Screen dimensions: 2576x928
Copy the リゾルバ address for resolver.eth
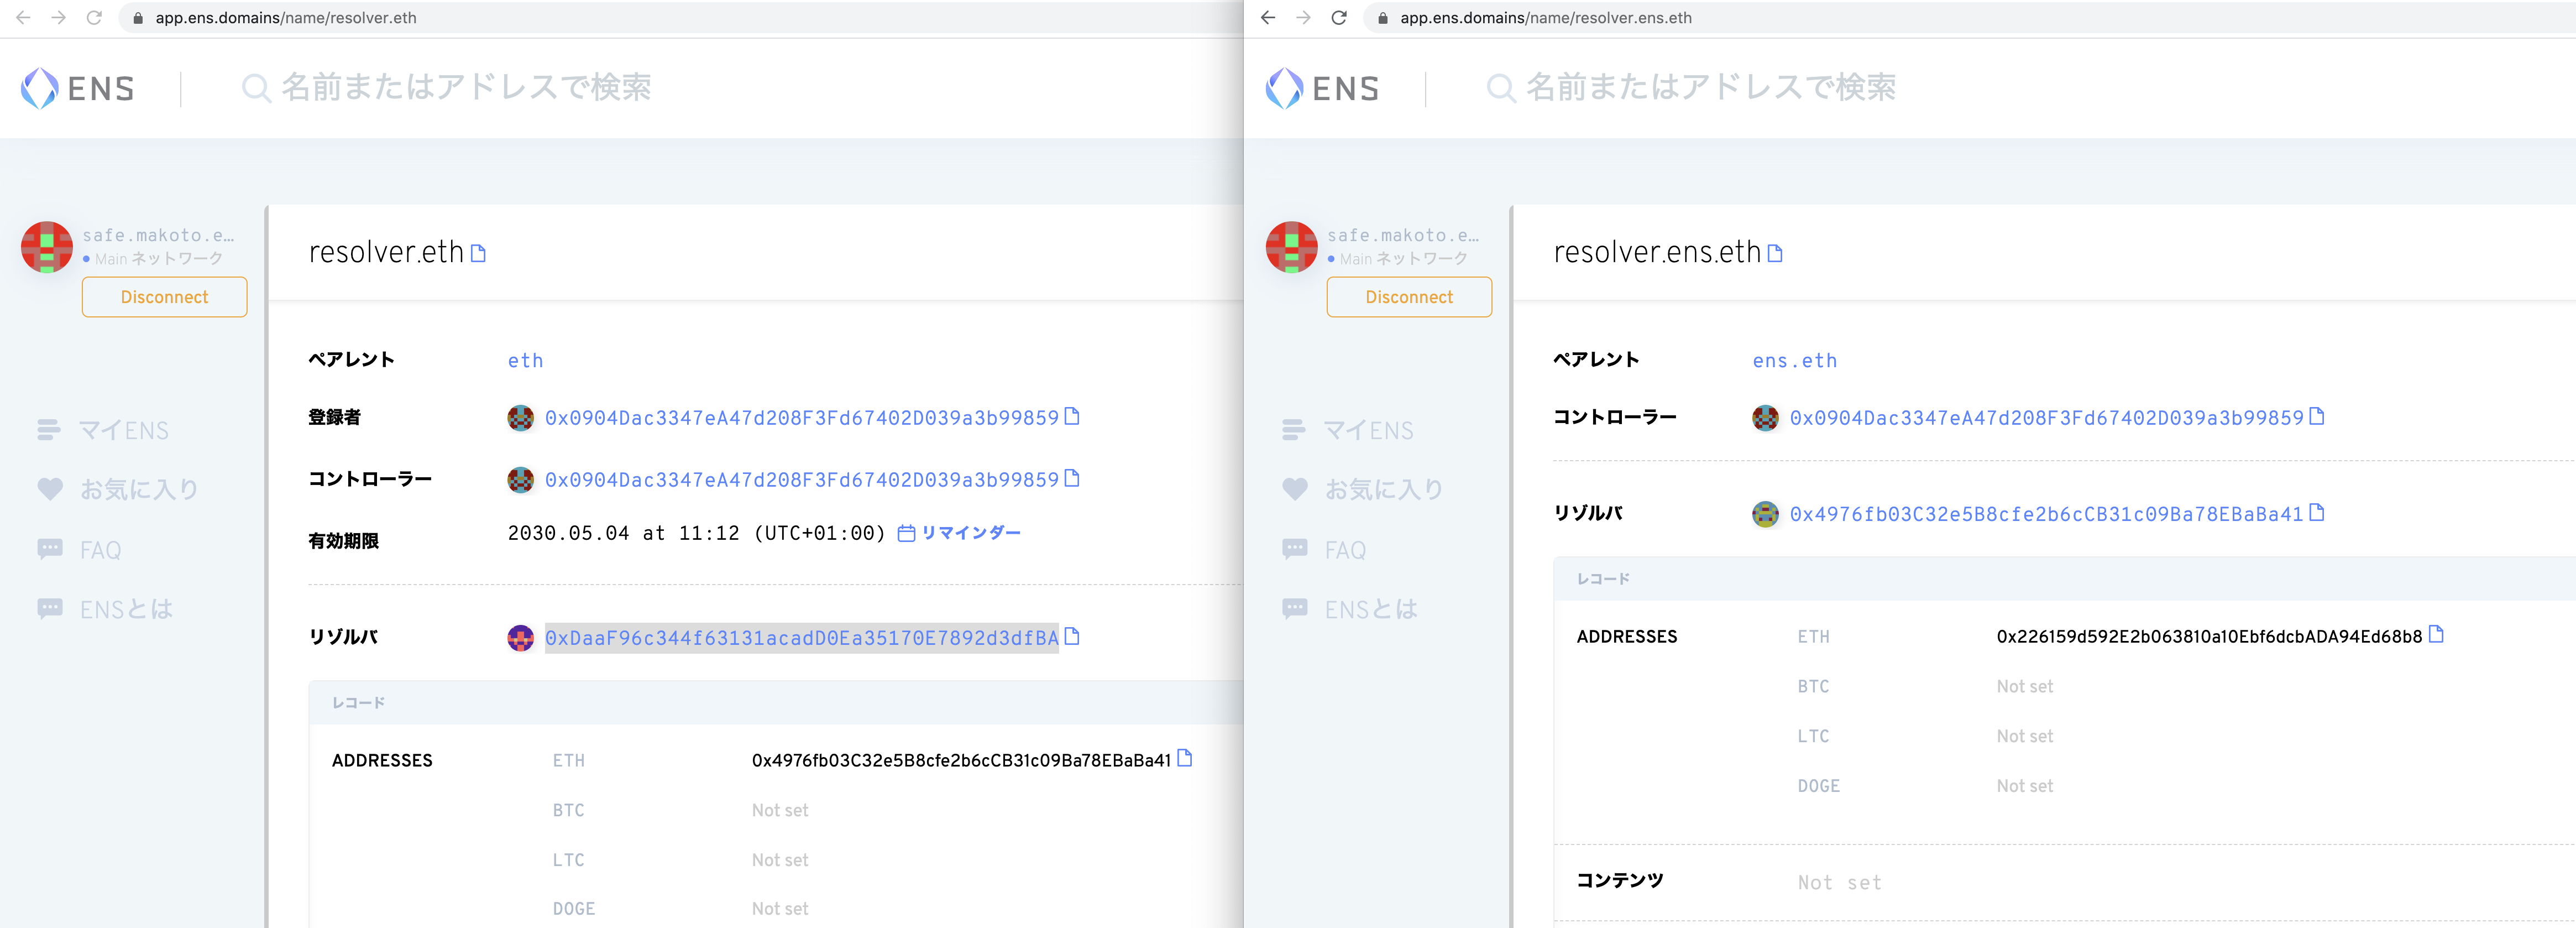1073,637
